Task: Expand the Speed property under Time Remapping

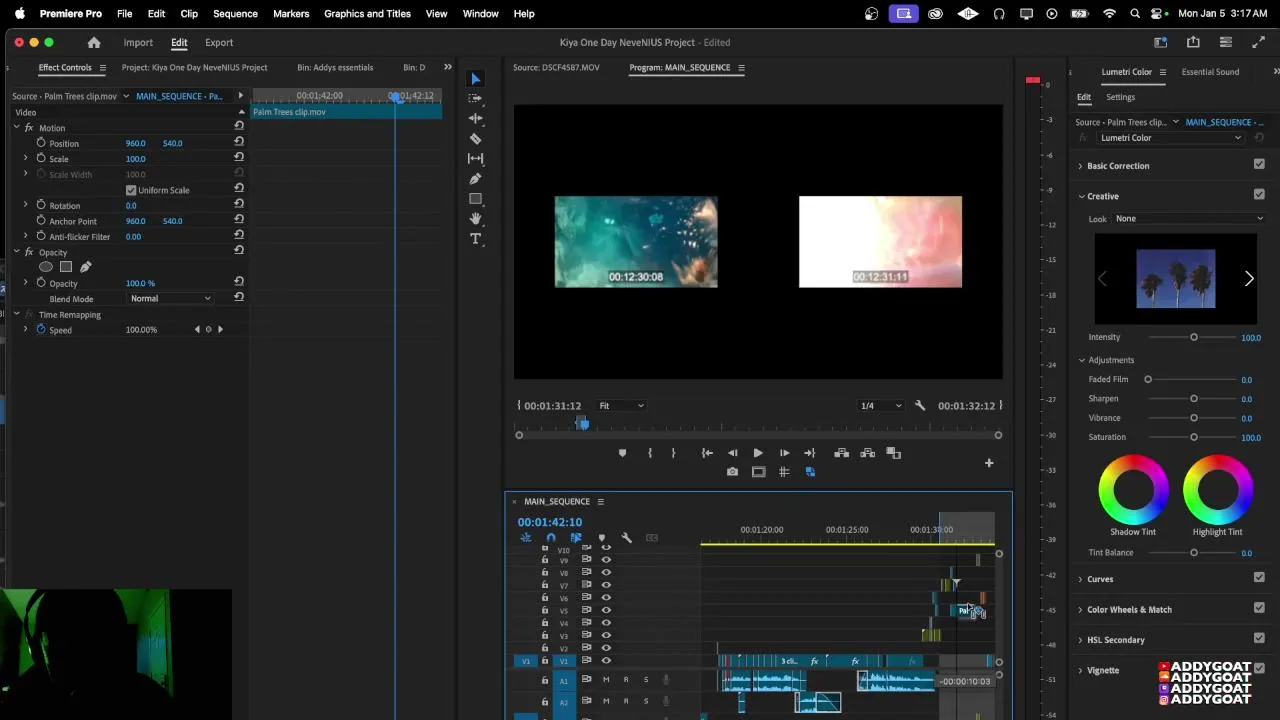Action: (26, 329)
